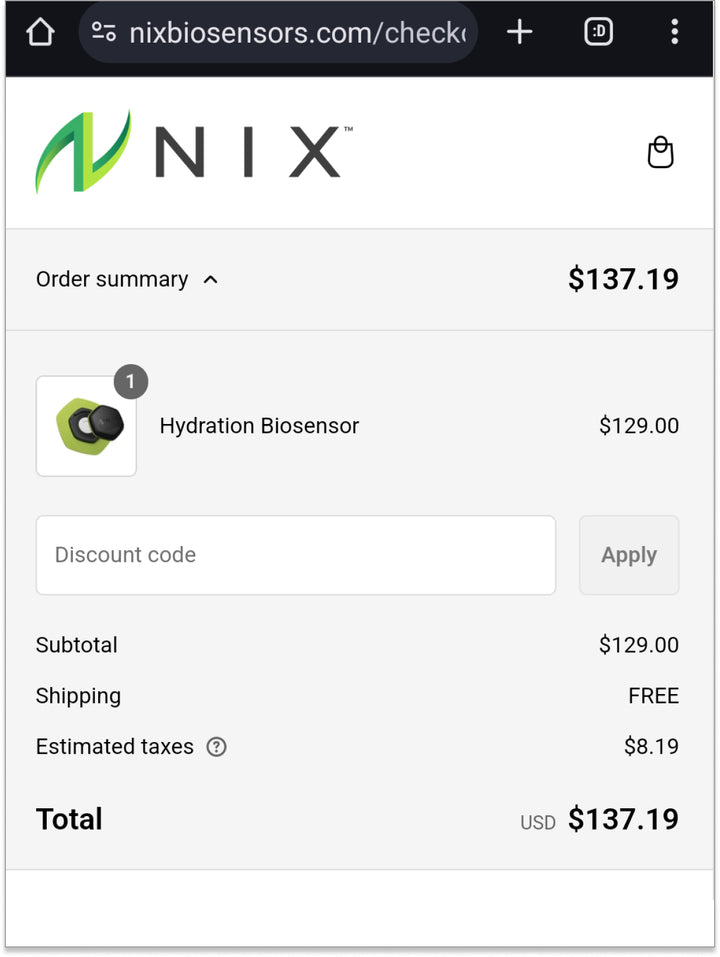Click the chevron next to Order summary

click(x=210, y=280)
